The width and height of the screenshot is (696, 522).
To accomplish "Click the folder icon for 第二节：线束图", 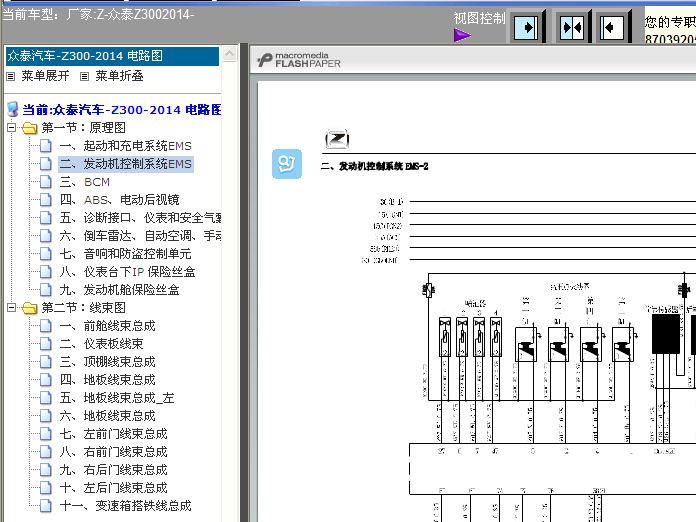I will [x=30, y=308].
